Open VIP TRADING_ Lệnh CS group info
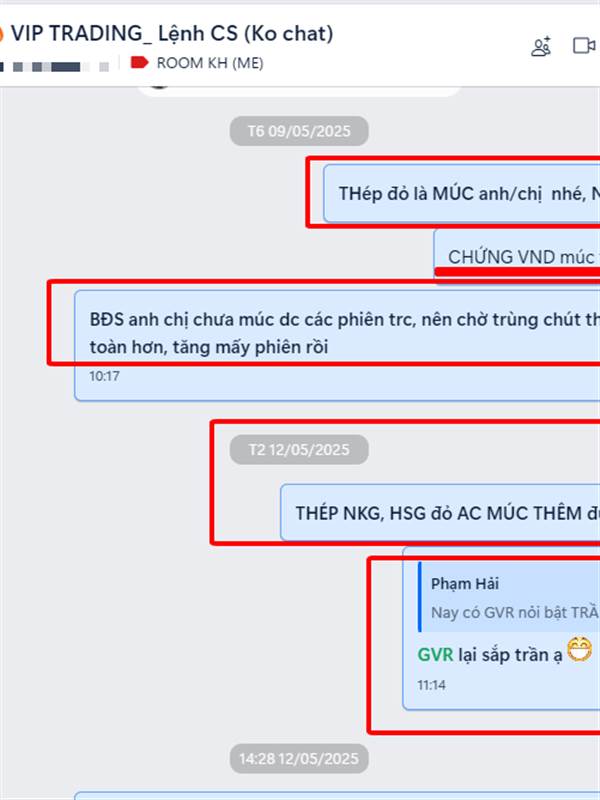This screenshot has width=600, height=800. click(x=172, y=34)
